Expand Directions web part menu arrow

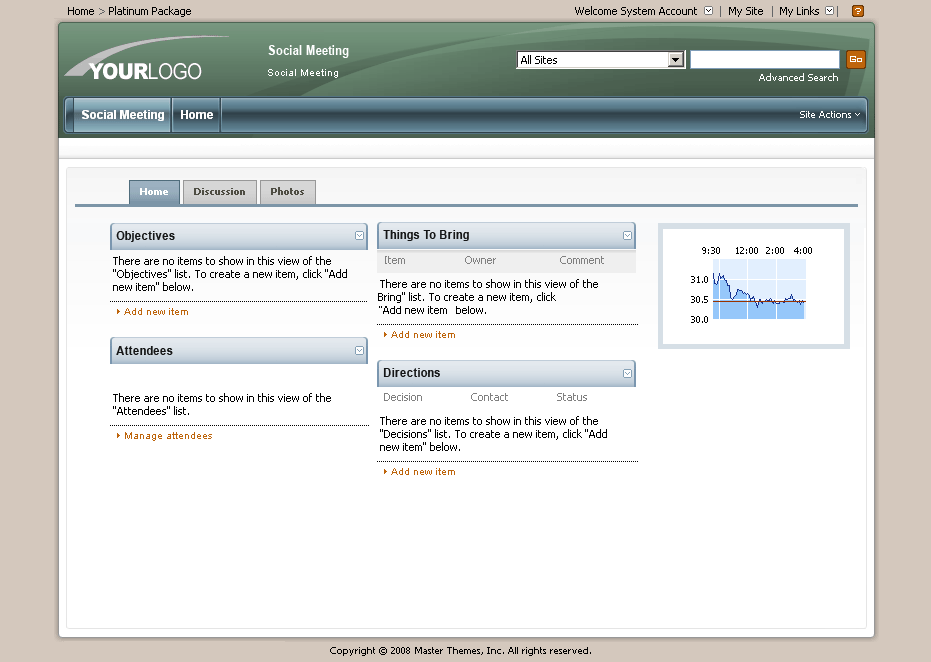click(x=627, y=373)
